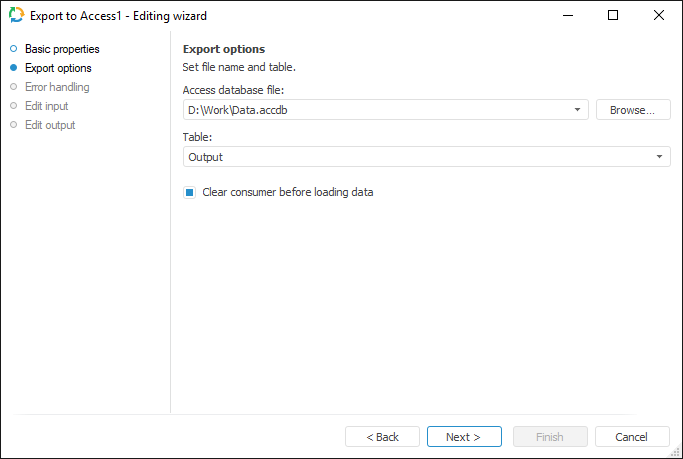
Task: Click the Browse... button
Action: (633, 110)
